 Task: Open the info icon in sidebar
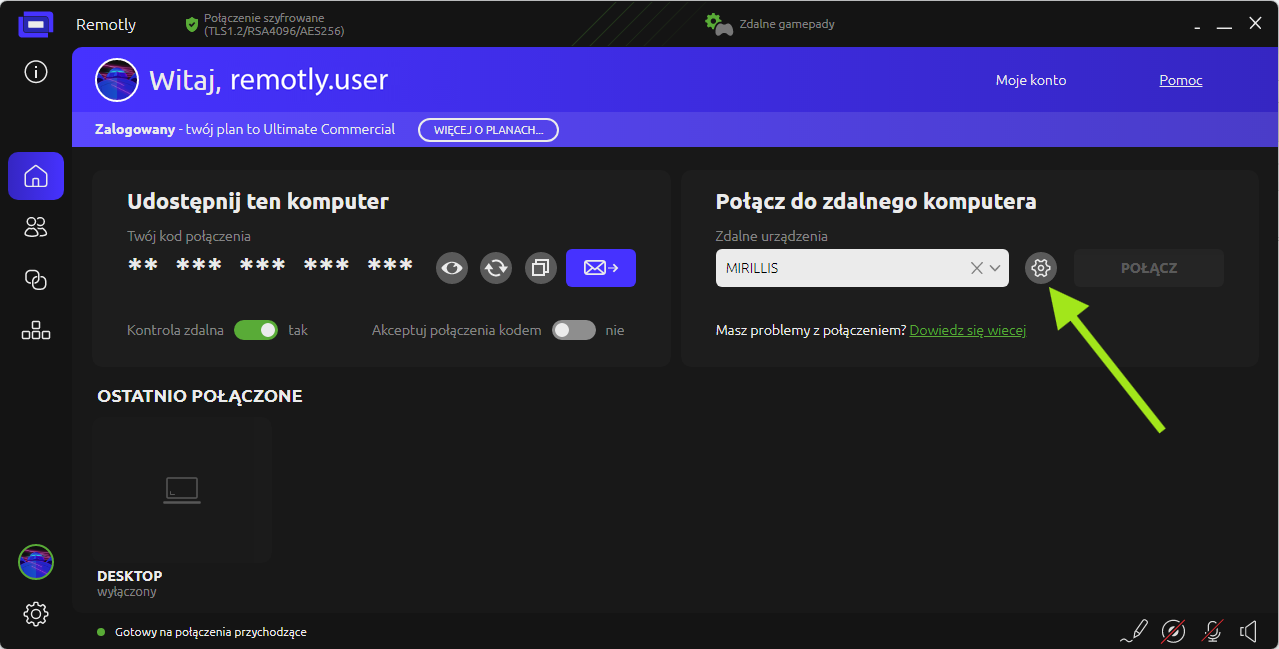[x=36, y=72]
